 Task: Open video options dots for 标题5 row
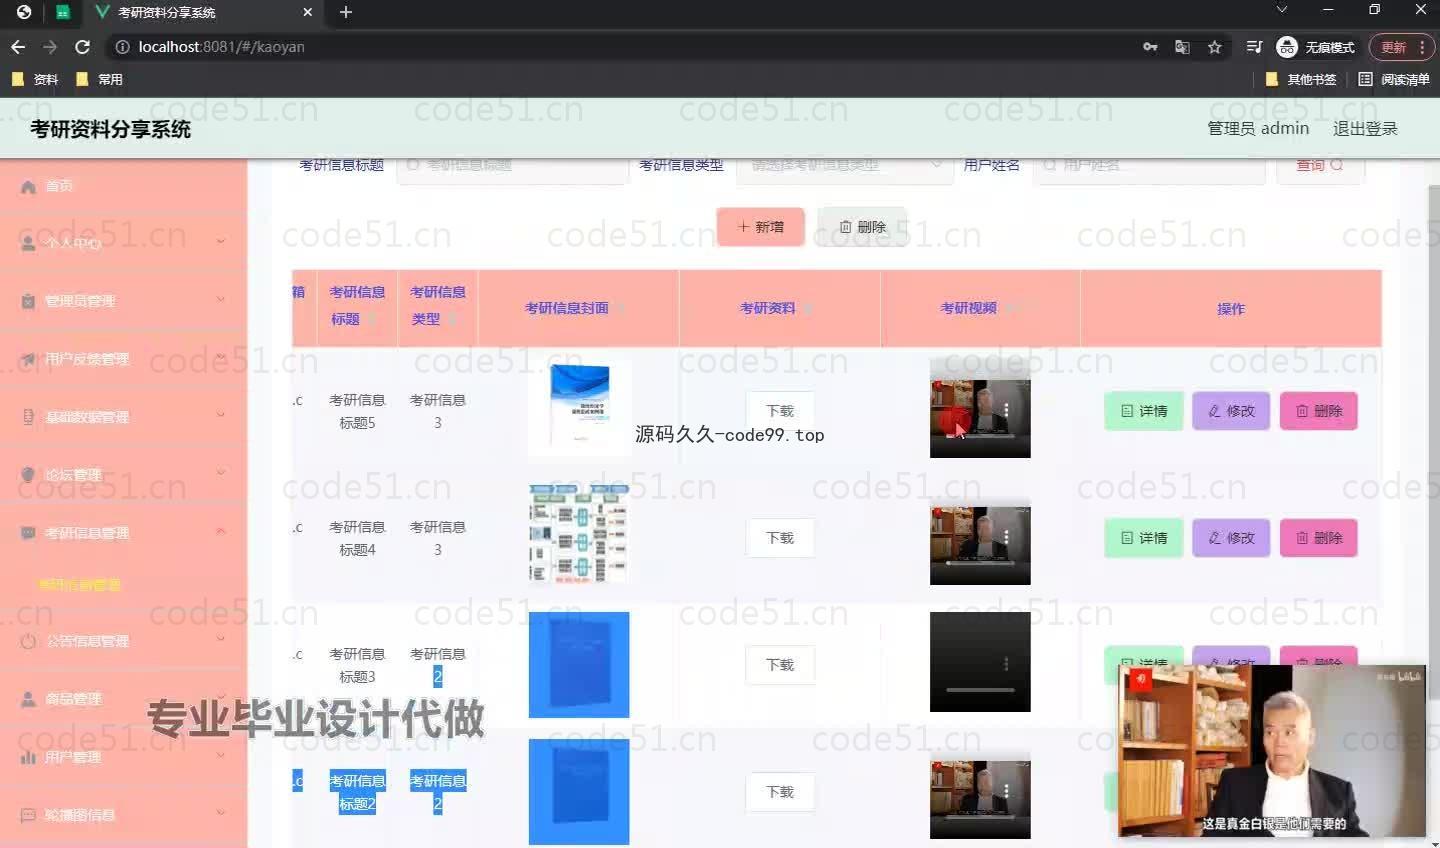point(1006,410)
